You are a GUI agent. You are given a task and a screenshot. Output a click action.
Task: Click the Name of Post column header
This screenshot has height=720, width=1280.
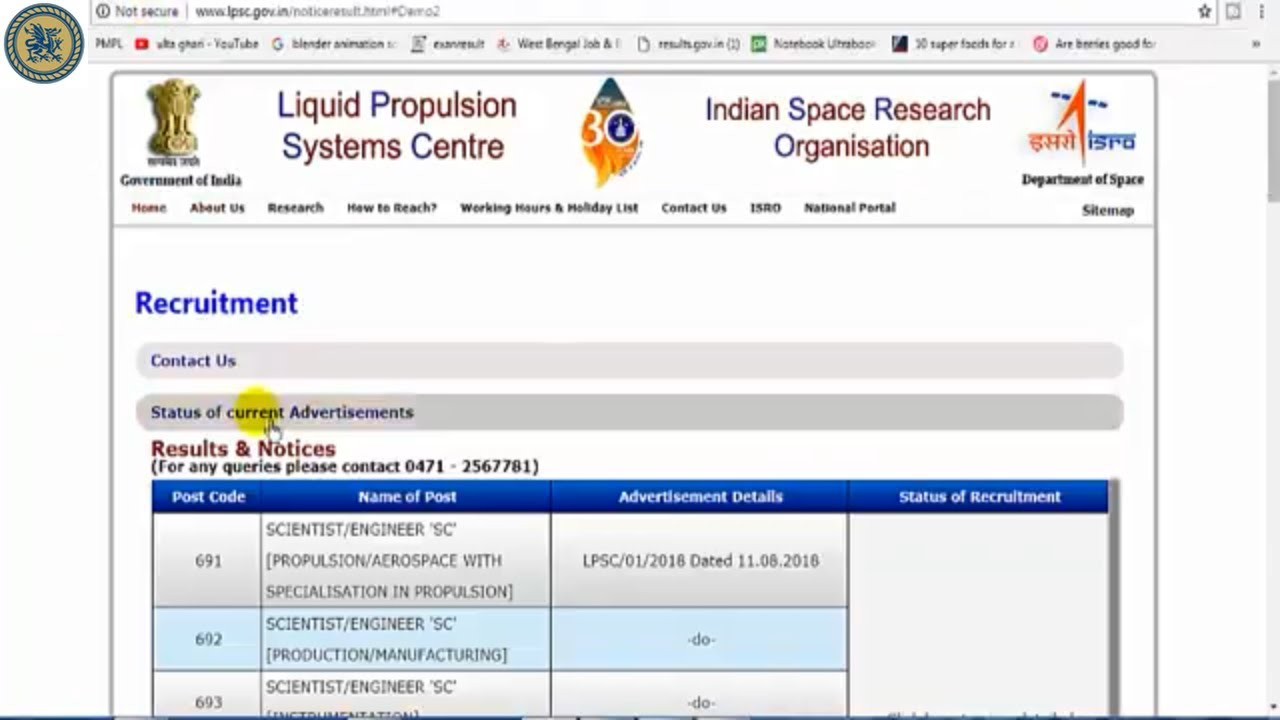[407, 496]
